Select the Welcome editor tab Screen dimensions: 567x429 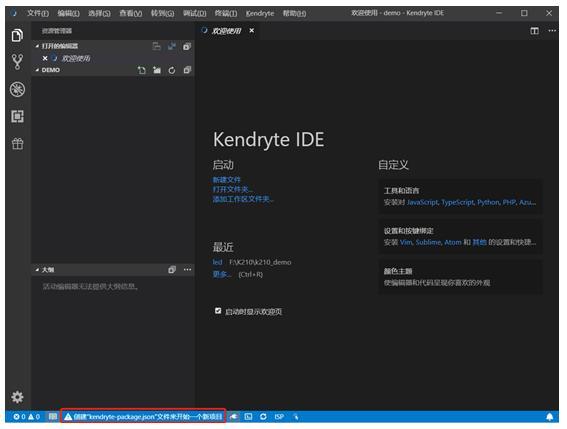click(x=228, y=31)
